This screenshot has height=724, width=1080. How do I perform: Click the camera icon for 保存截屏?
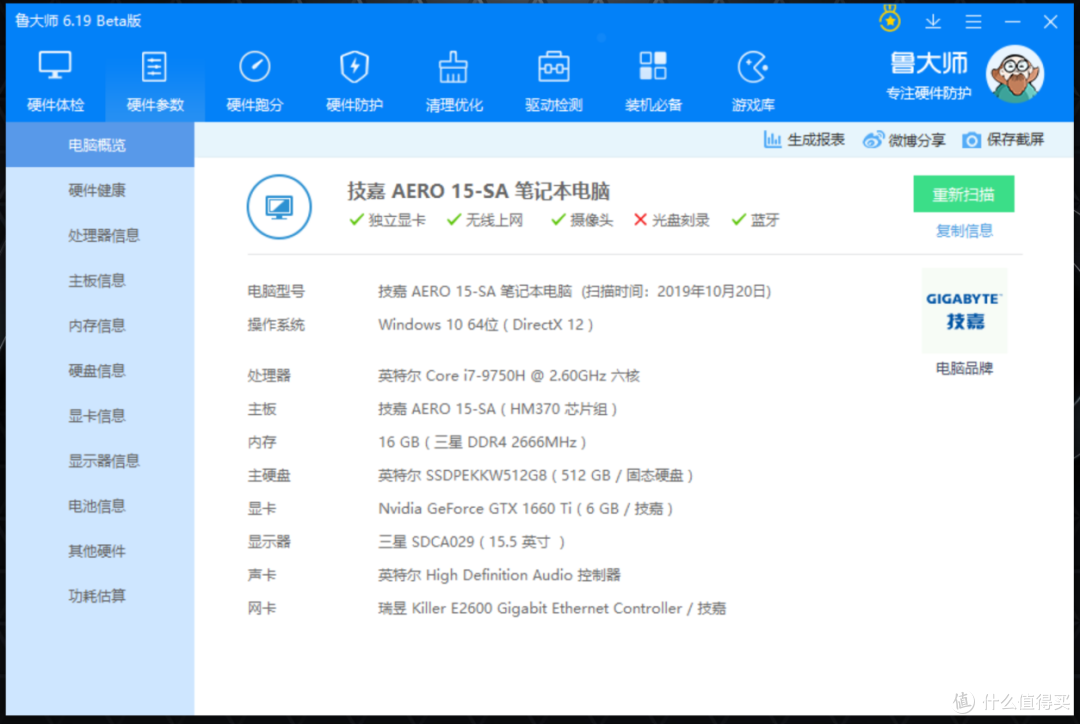click(x=971, y=141)
